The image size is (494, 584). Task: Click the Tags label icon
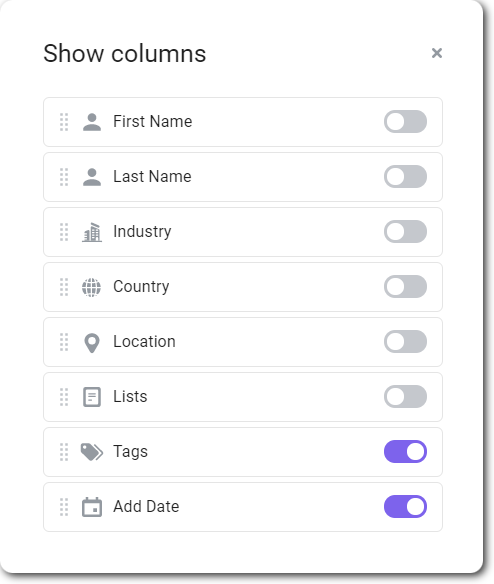pyautogui.click(x=92, y=452)
